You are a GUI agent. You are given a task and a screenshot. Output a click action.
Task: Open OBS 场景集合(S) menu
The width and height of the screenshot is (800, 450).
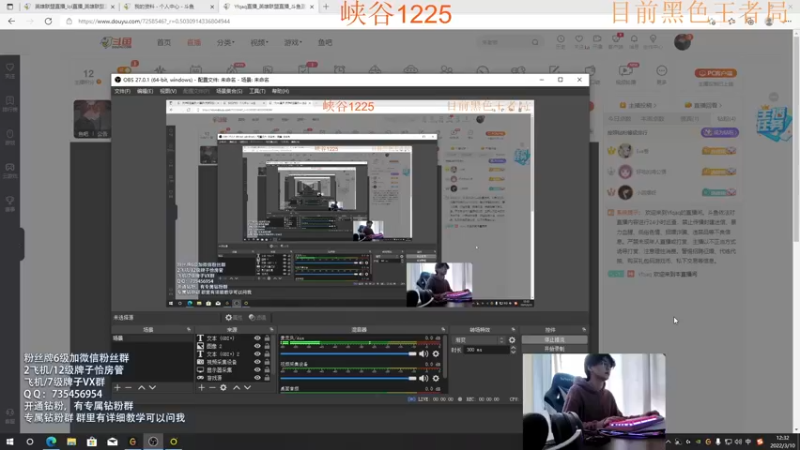click(229, 91)
